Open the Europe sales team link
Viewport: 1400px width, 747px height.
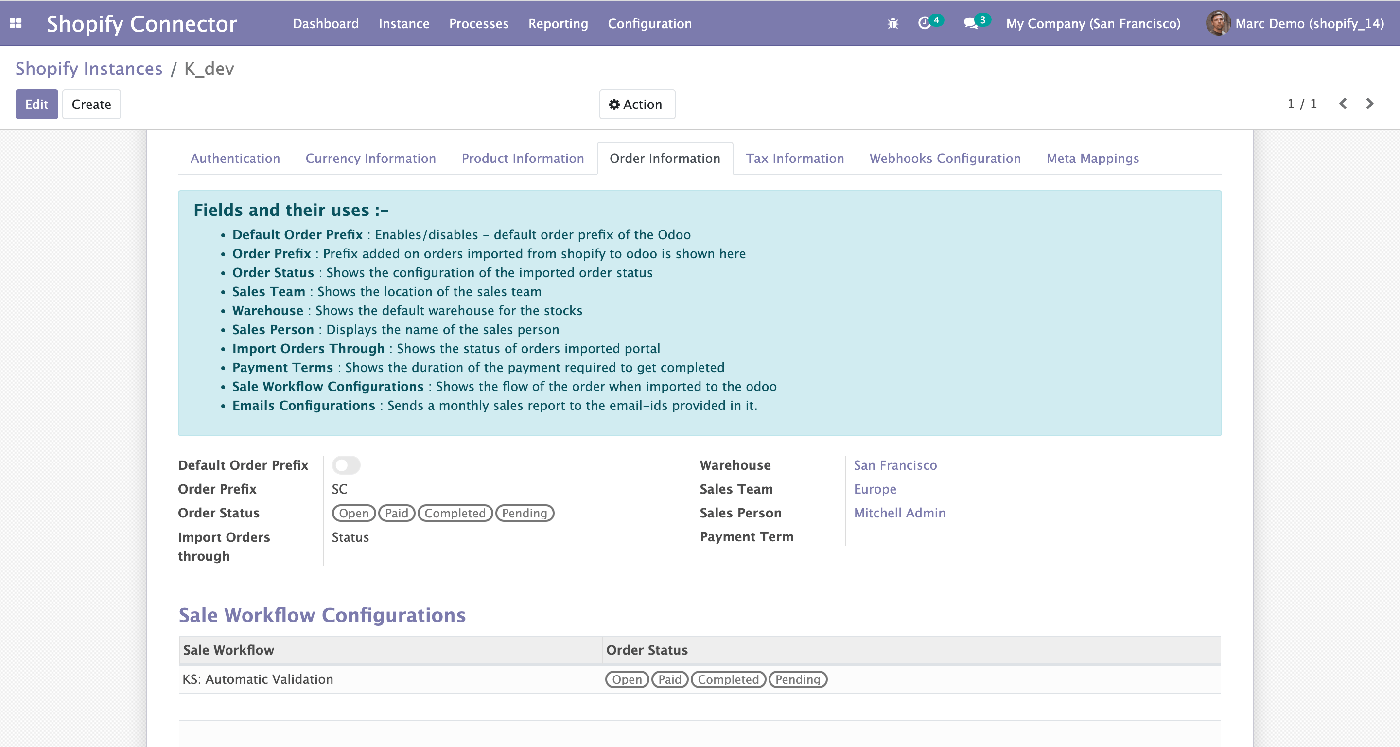[x=875, y=489]
